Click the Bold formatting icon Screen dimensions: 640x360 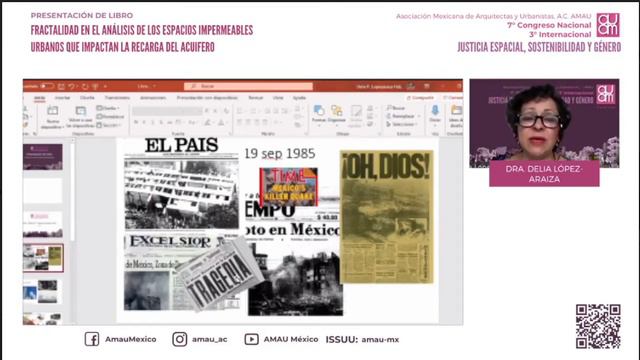pyautogui.click(x=136, y=122)
